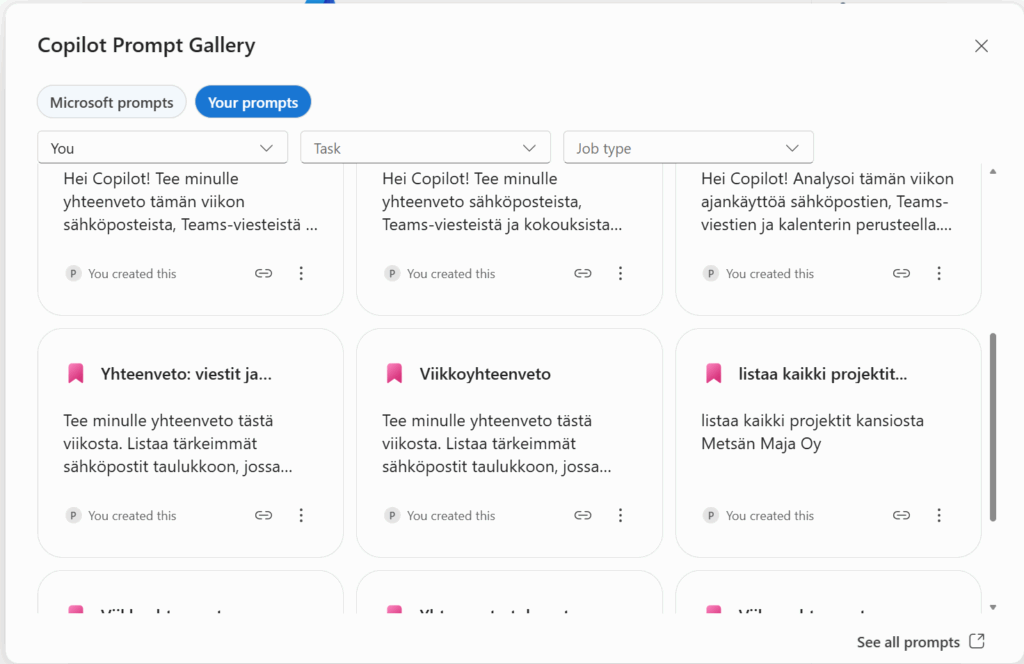Copy link for 'listaa kaikki projektit...' prompt
1024x664 pixels.
(901, 515)
